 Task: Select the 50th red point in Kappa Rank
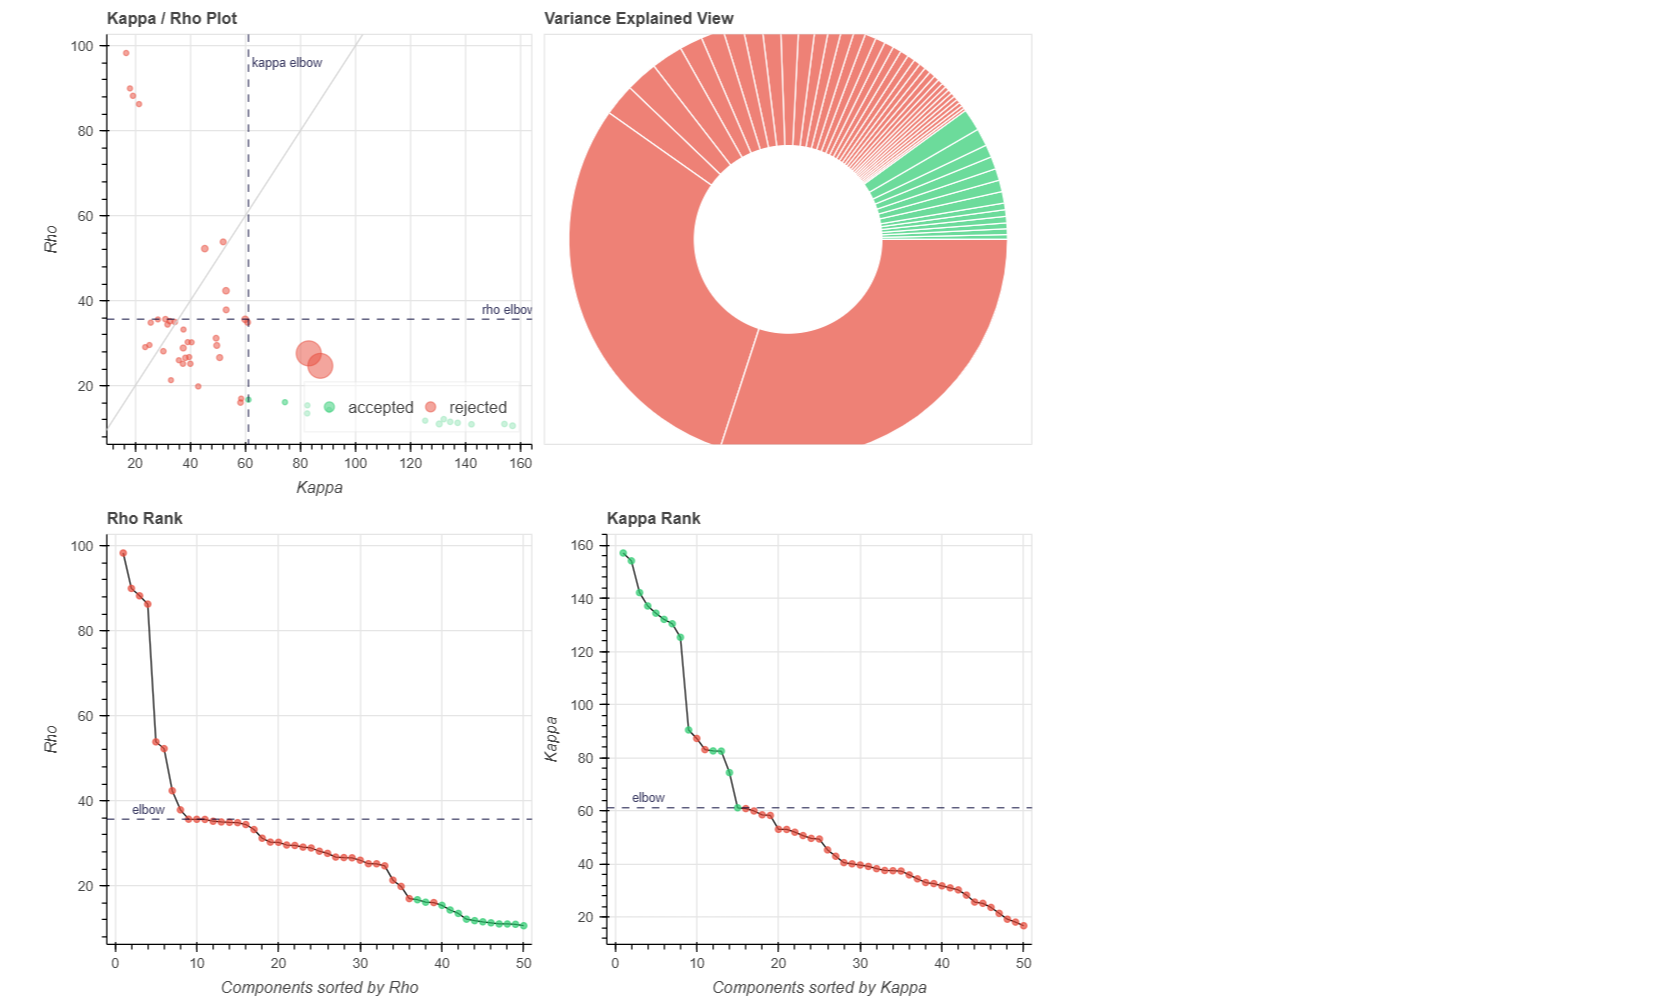[1024, 926]
